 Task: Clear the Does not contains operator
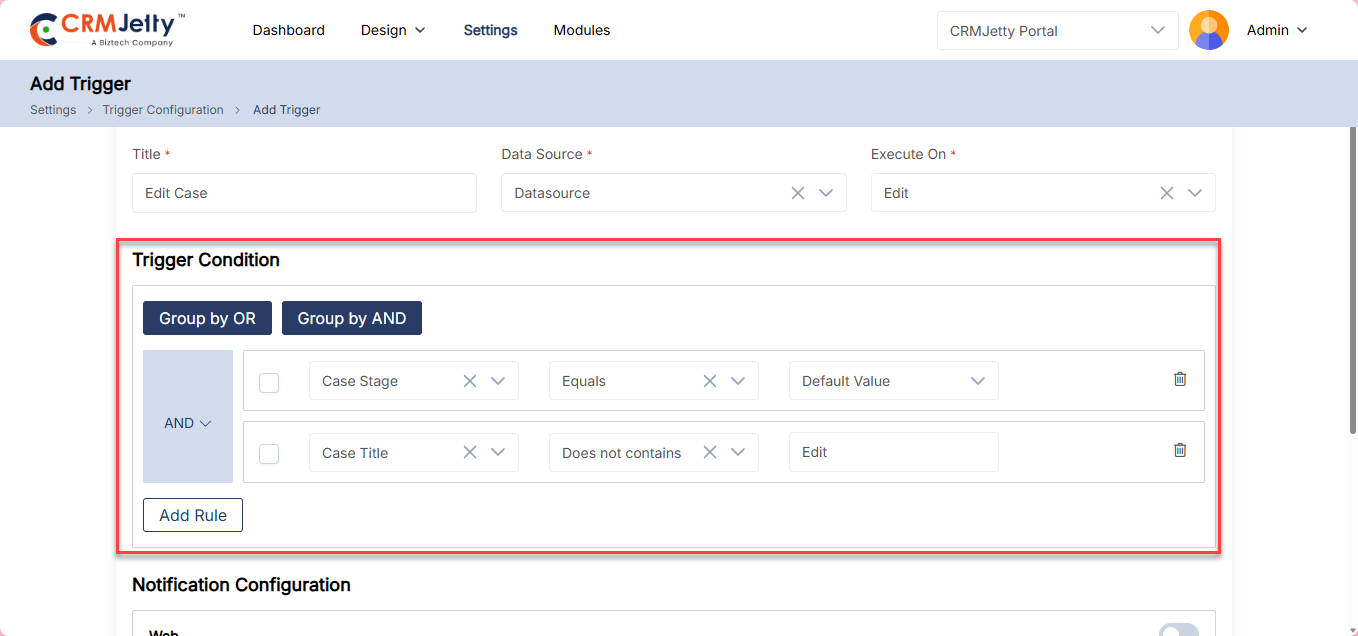coord(710,452)
